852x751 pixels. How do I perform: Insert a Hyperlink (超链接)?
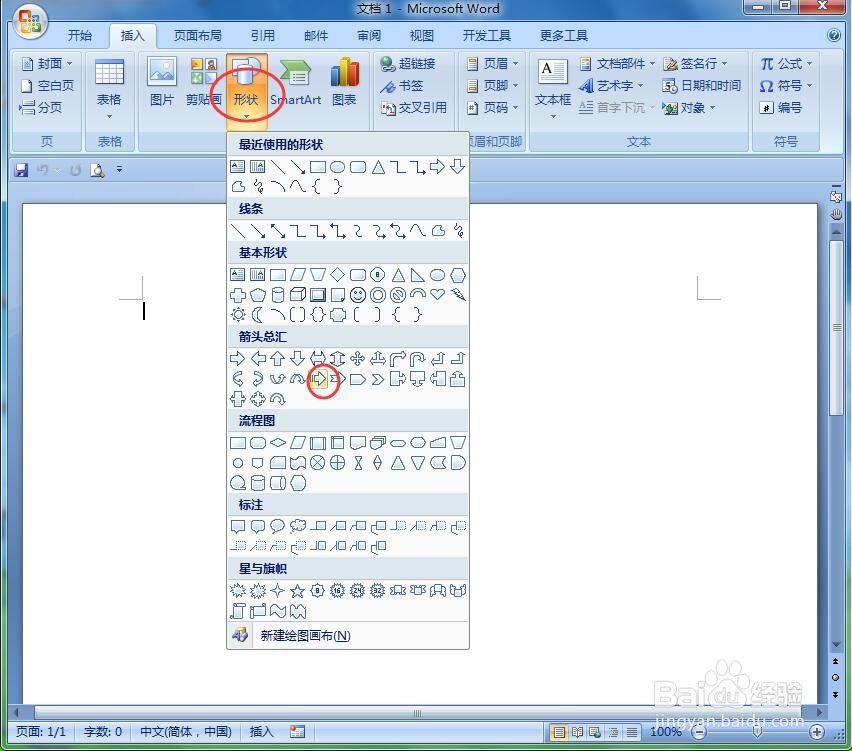pos(408,64)
